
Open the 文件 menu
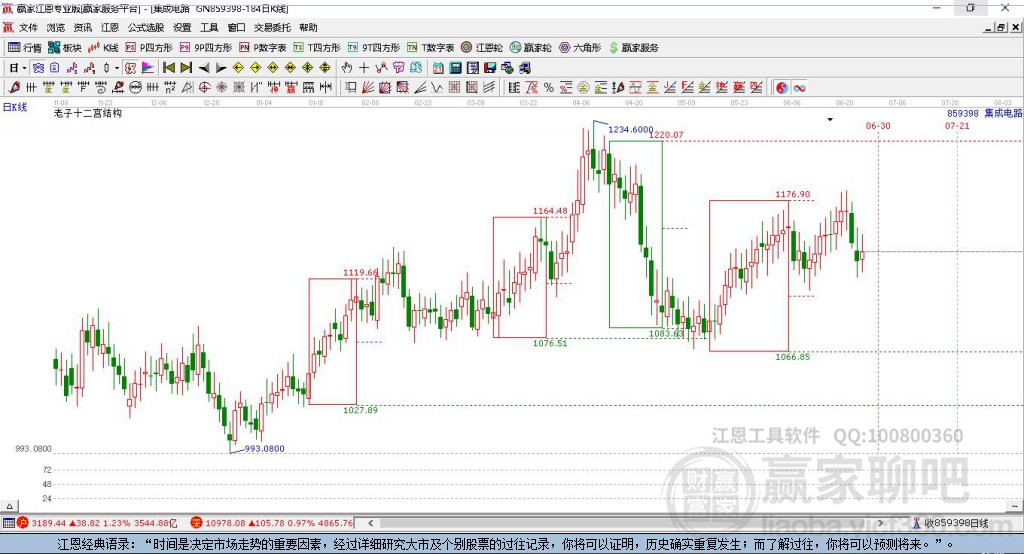click(28, 27)
